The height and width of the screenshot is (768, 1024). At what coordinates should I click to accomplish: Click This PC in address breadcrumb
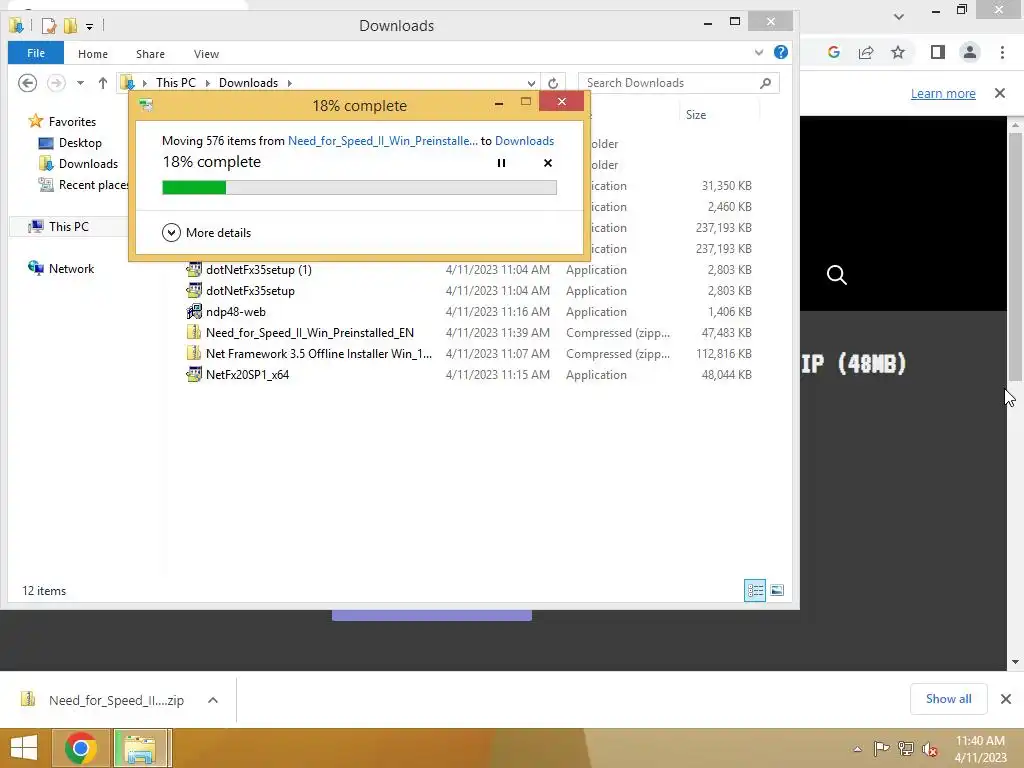point(176,83)
